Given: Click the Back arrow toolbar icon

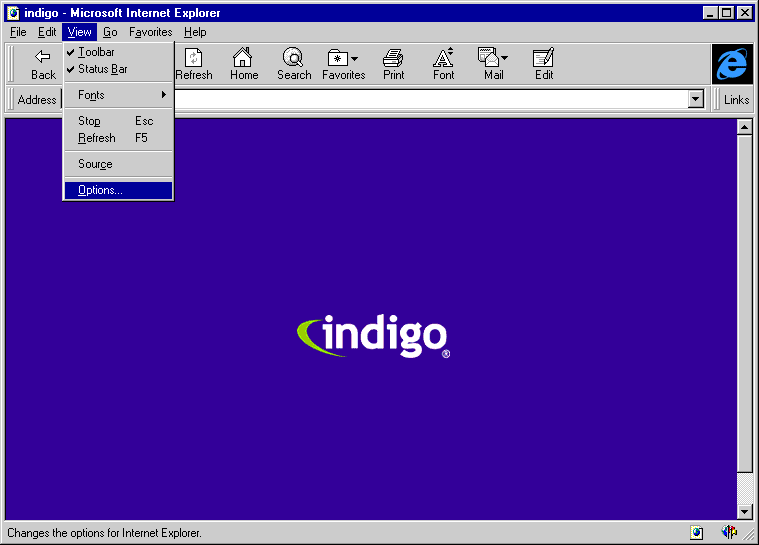Looking at the screenshot, I should click(x=43, y=57).
